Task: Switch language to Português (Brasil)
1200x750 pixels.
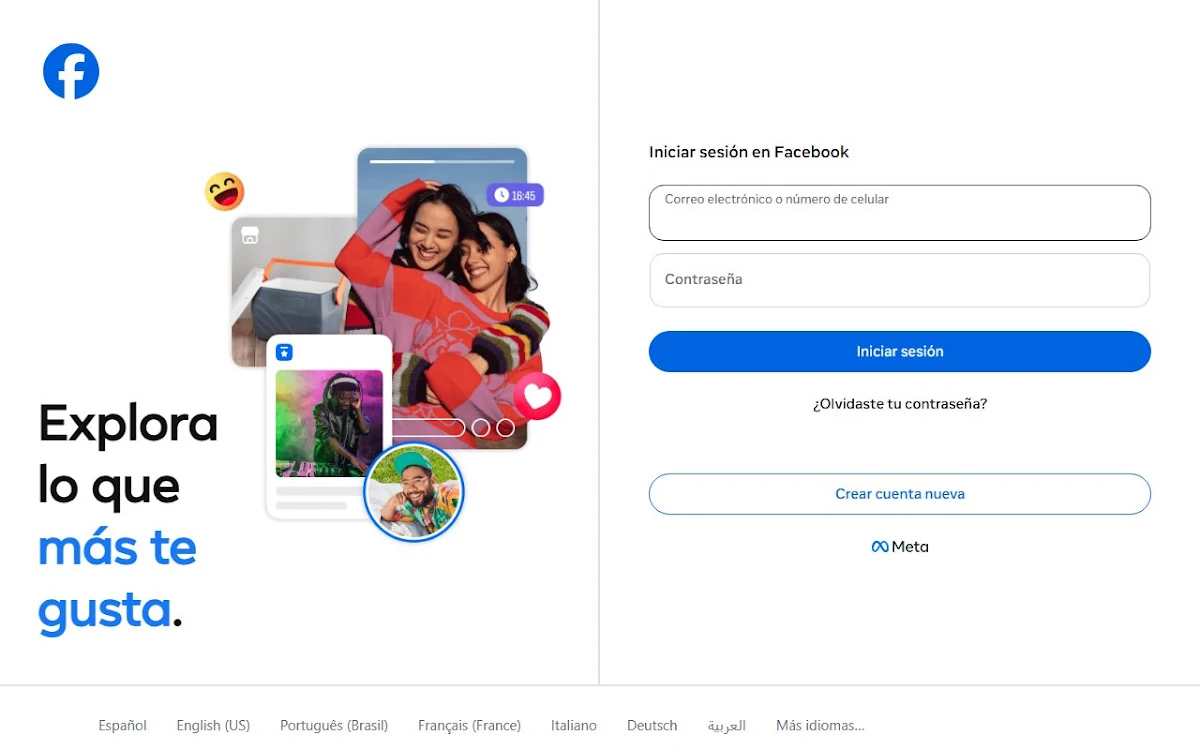Action: [334, 725]
